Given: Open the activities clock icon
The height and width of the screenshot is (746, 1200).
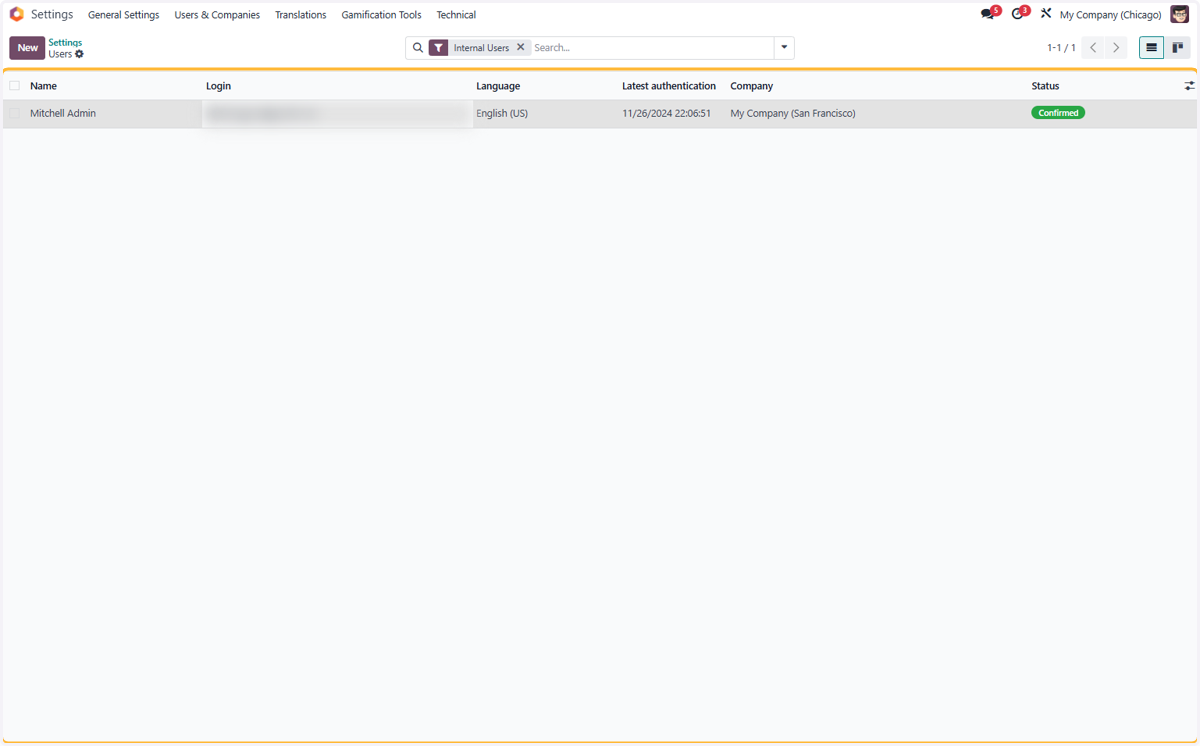Looking at the screenshot, I should click(1019, 14).
